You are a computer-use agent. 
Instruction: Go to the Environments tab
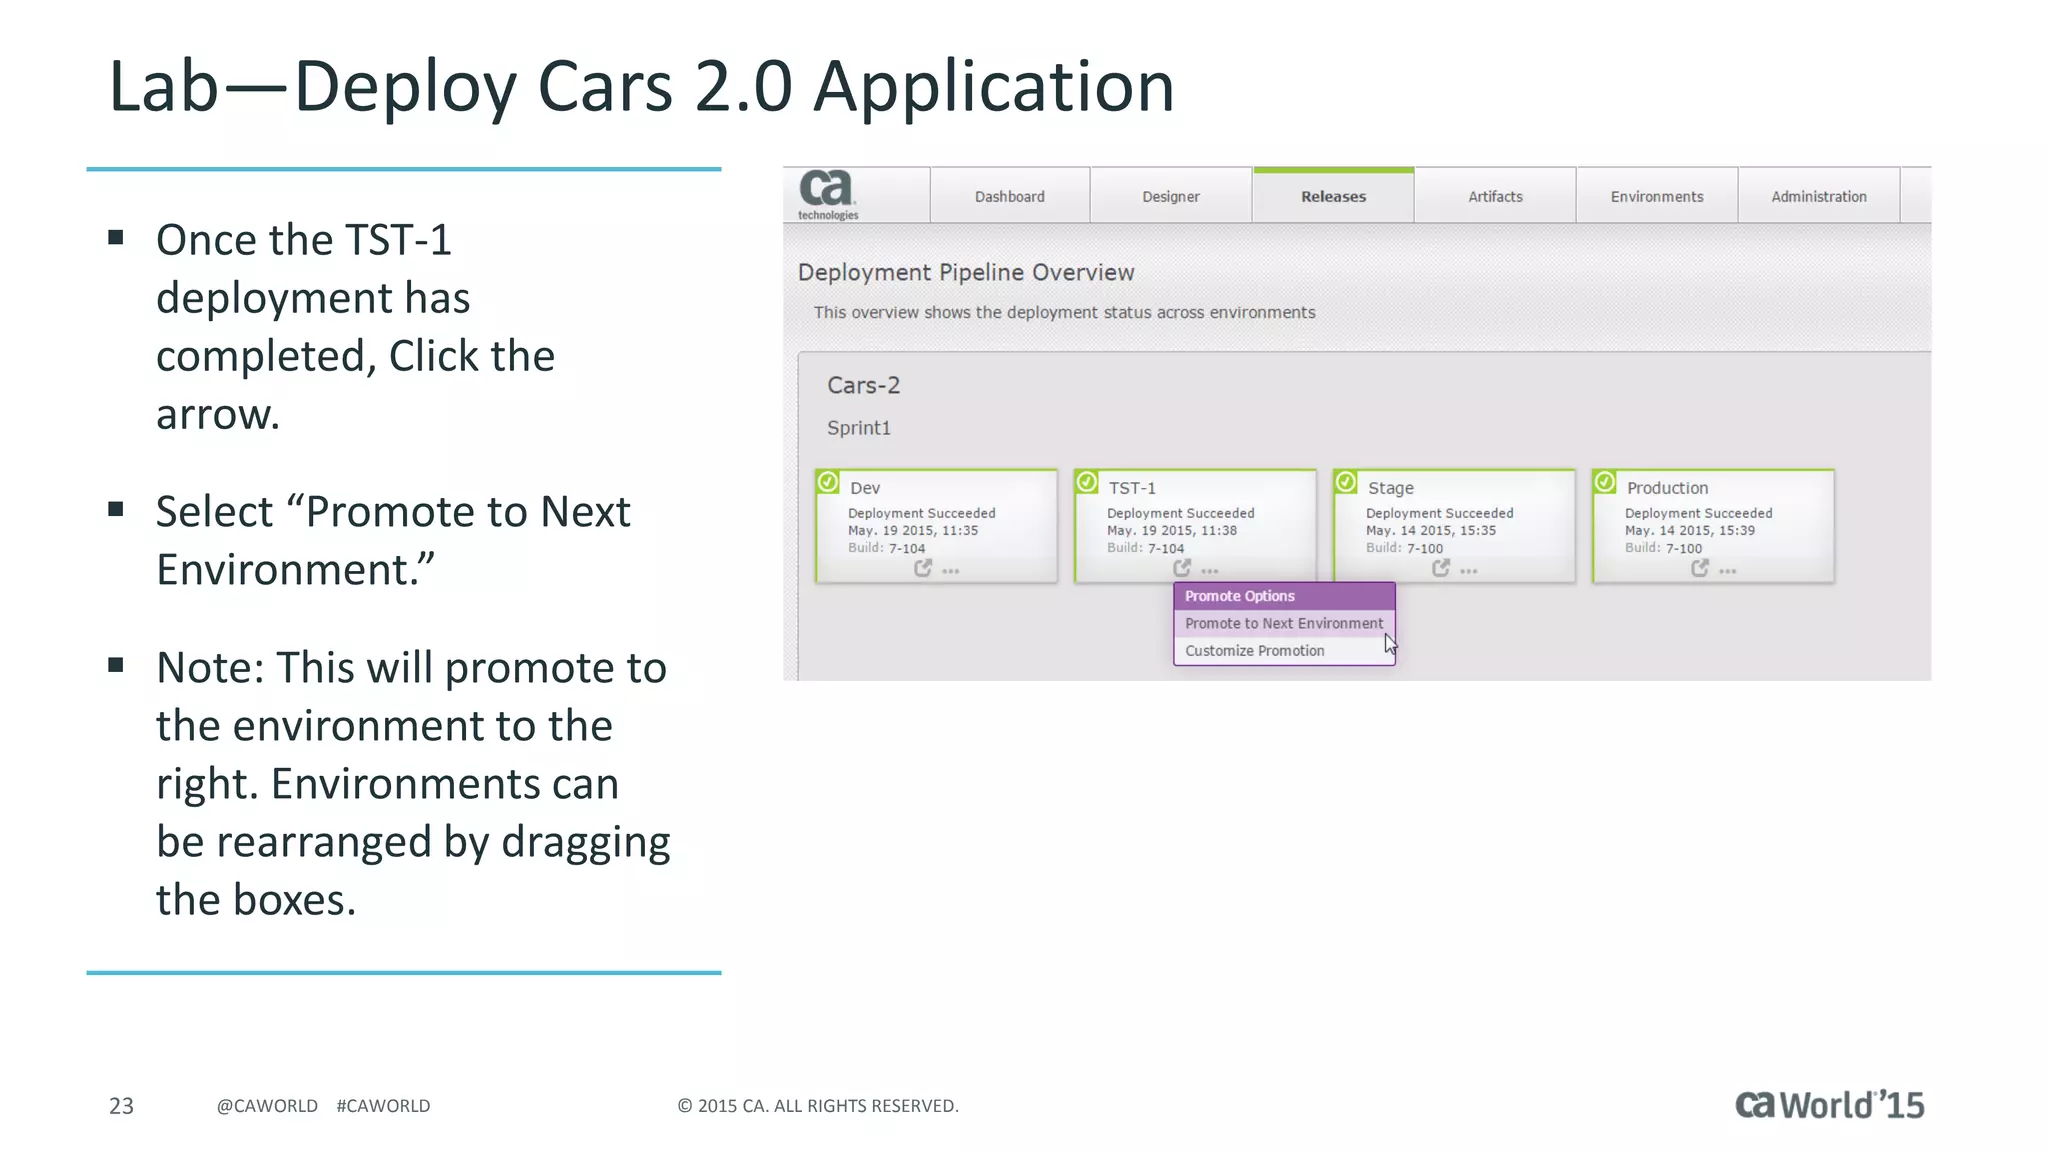[1657, 196]
